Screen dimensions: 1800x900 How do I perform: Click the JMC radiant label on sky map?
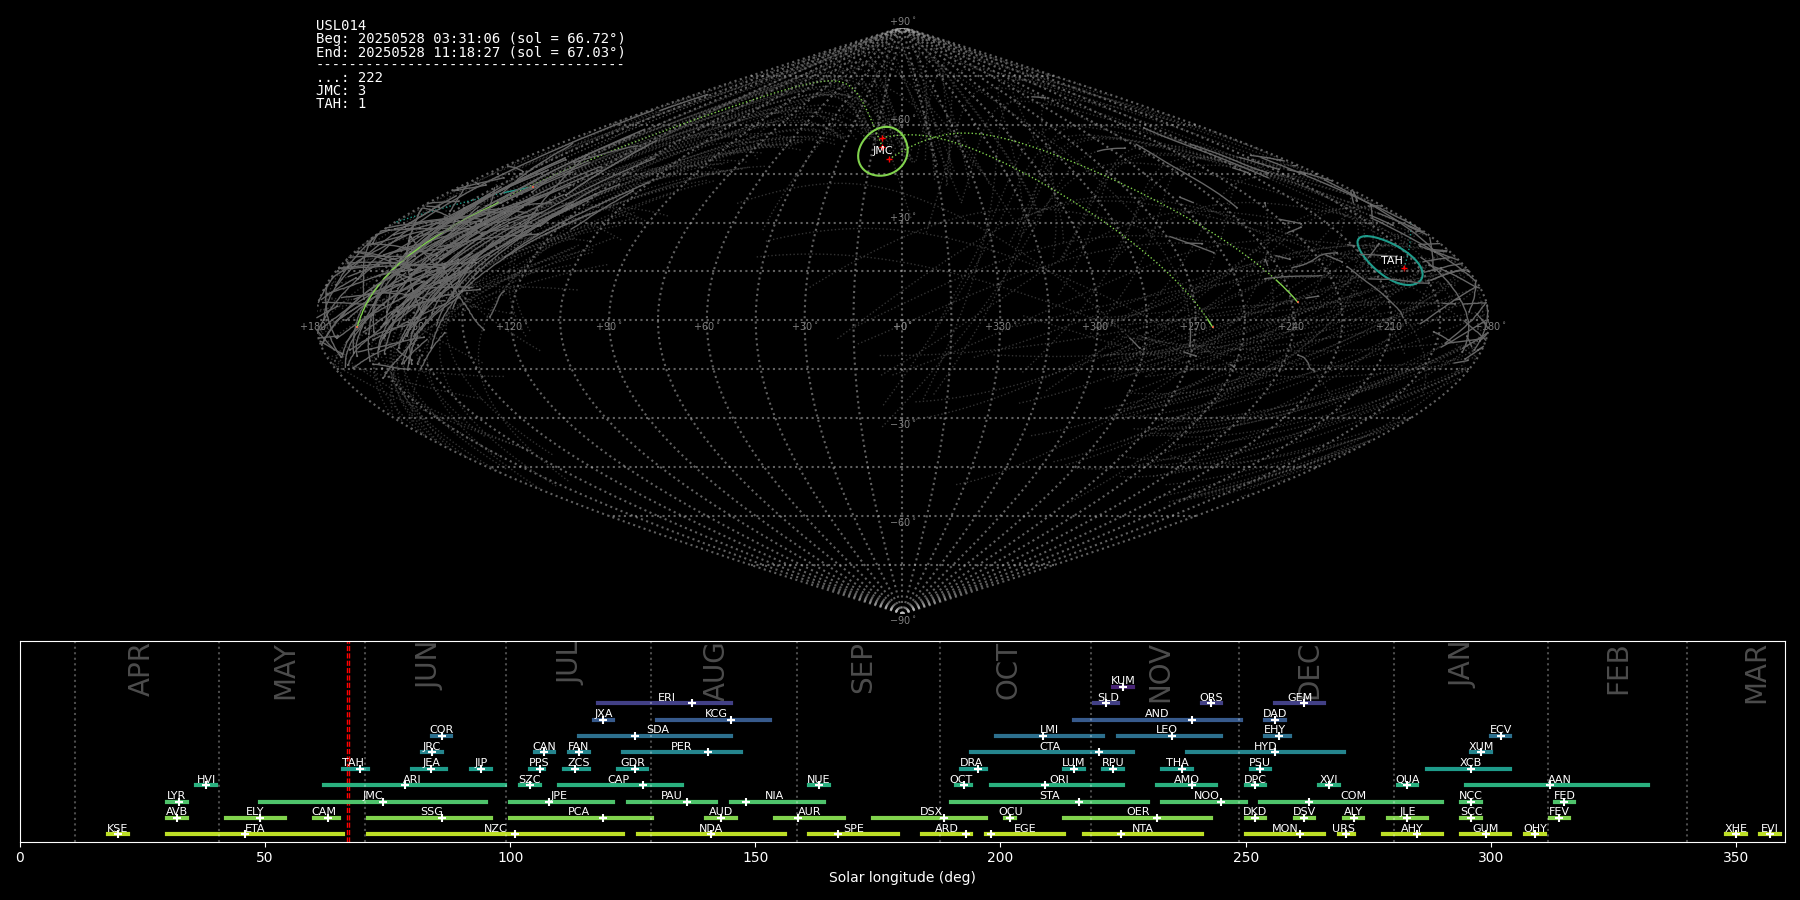click(x=882, y=151)
